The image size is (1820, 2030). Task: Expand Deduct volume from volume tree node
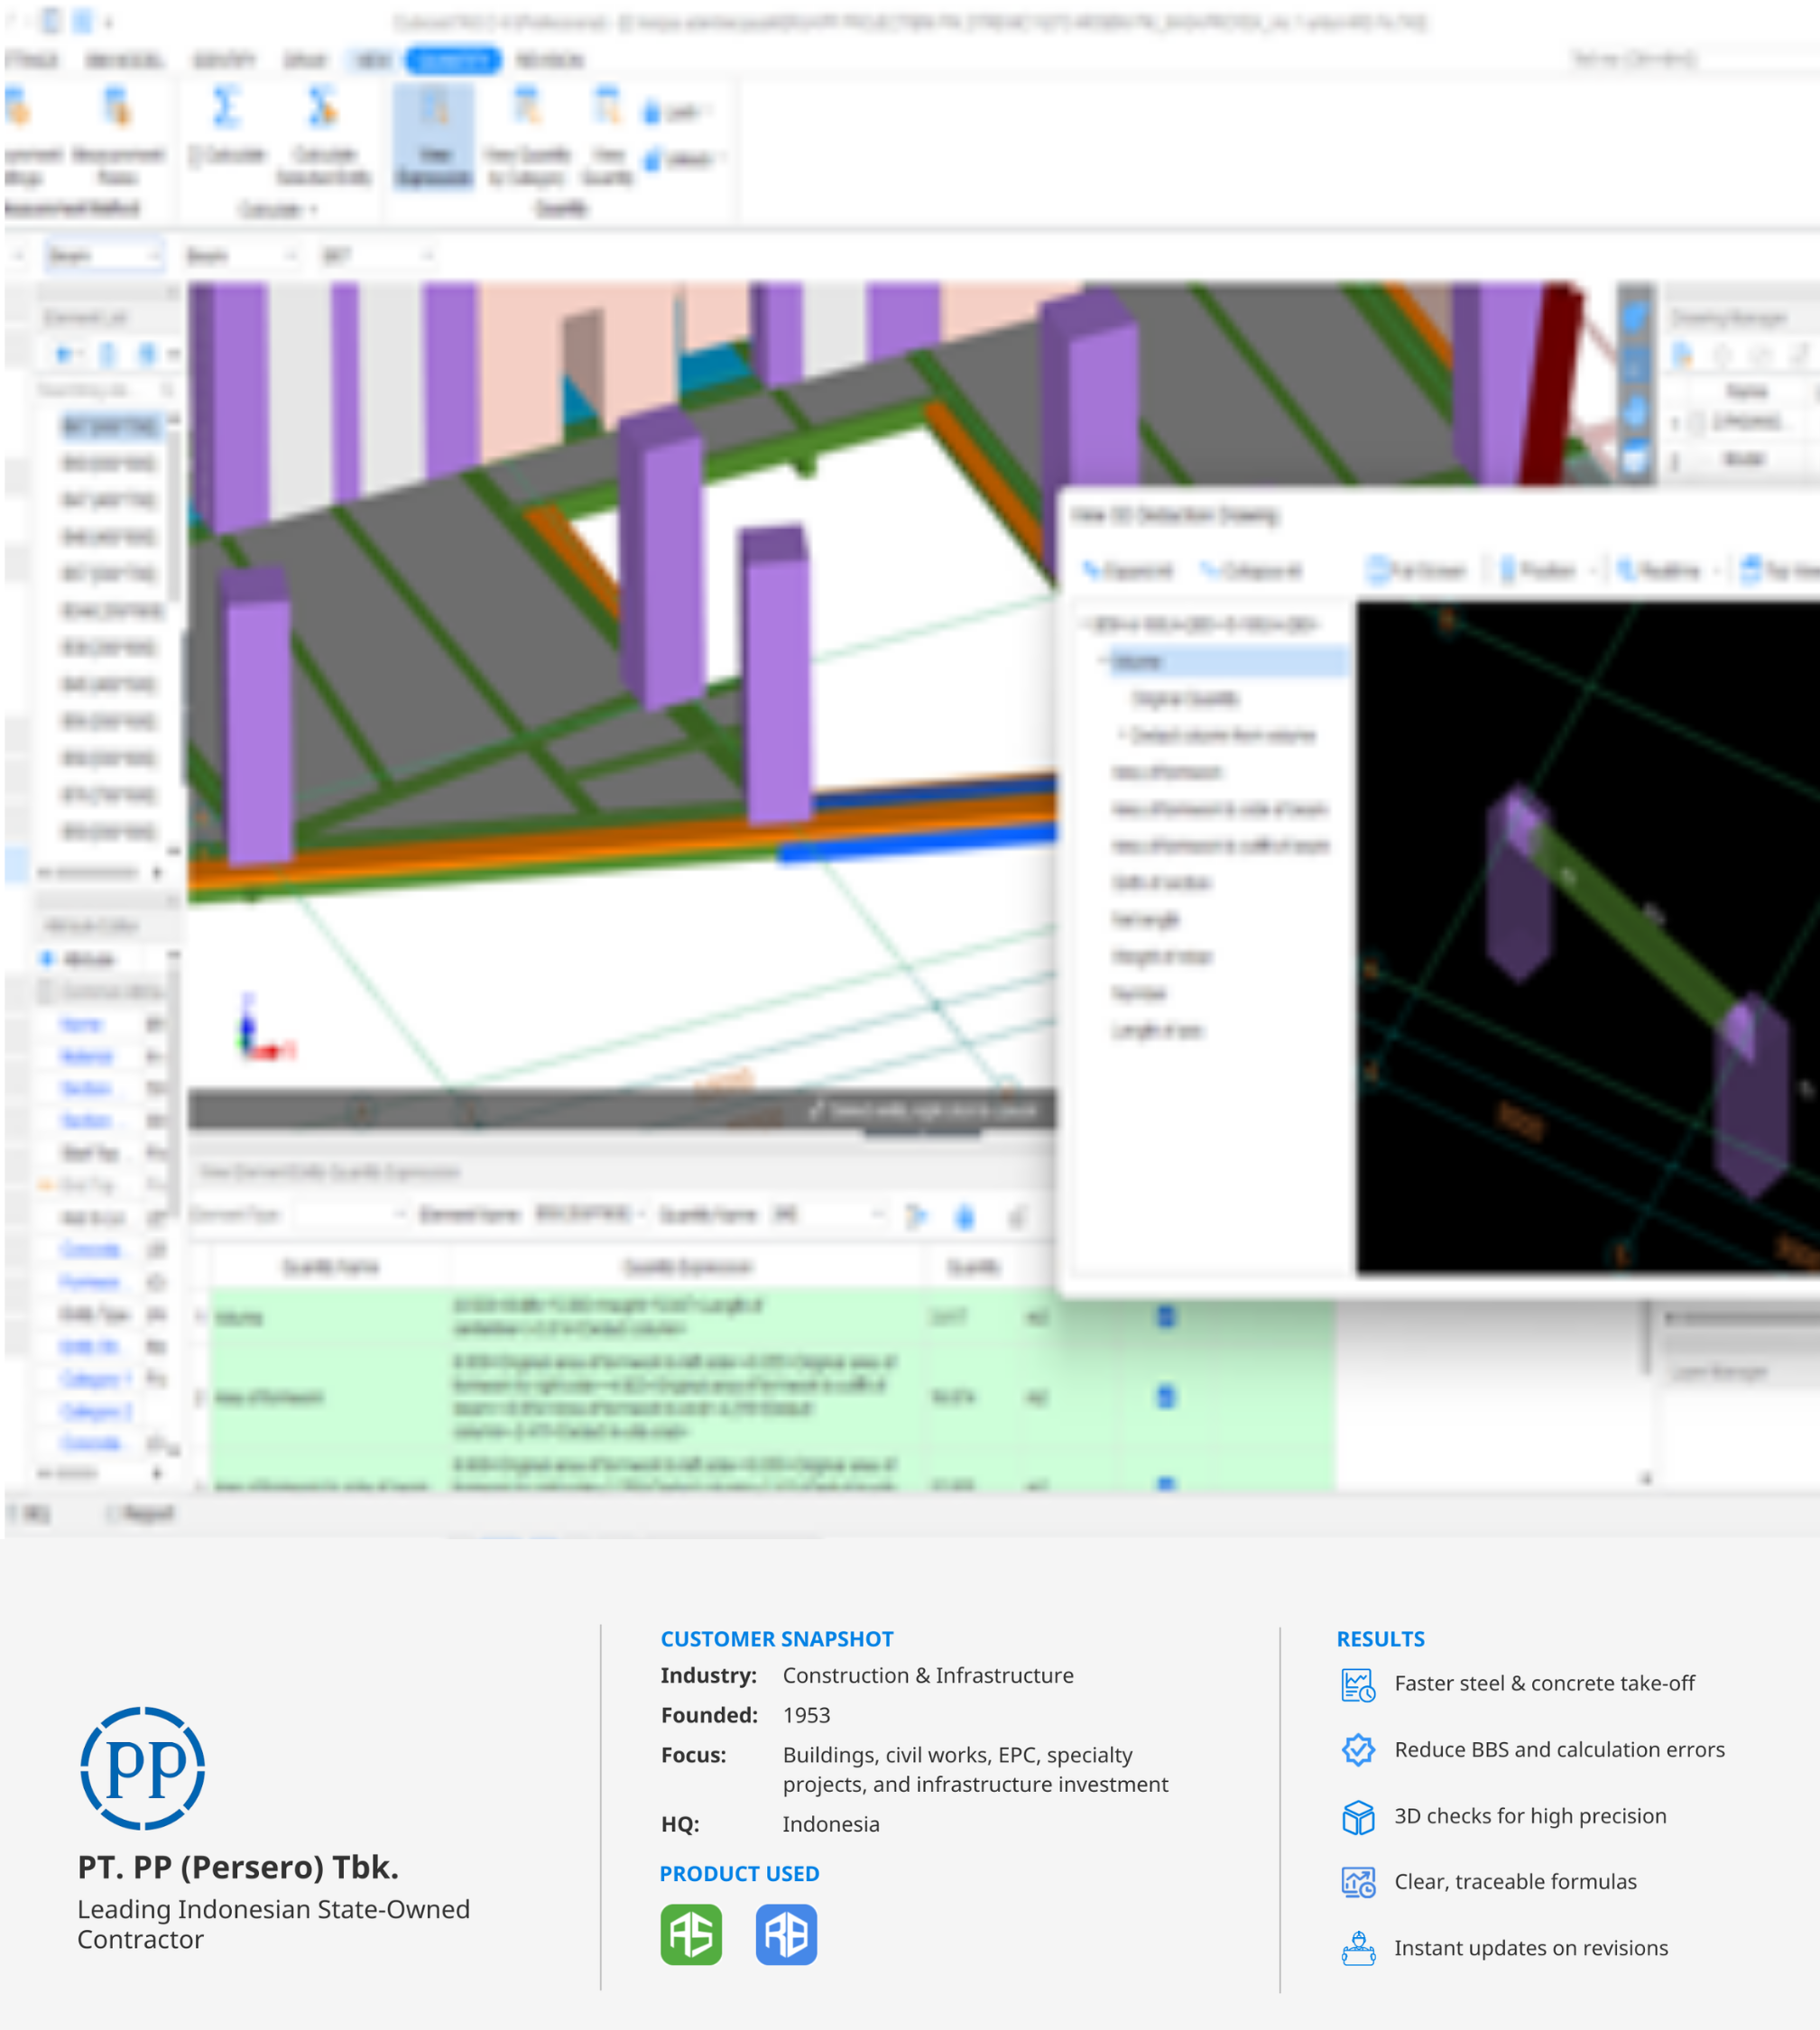point(1122,736)
